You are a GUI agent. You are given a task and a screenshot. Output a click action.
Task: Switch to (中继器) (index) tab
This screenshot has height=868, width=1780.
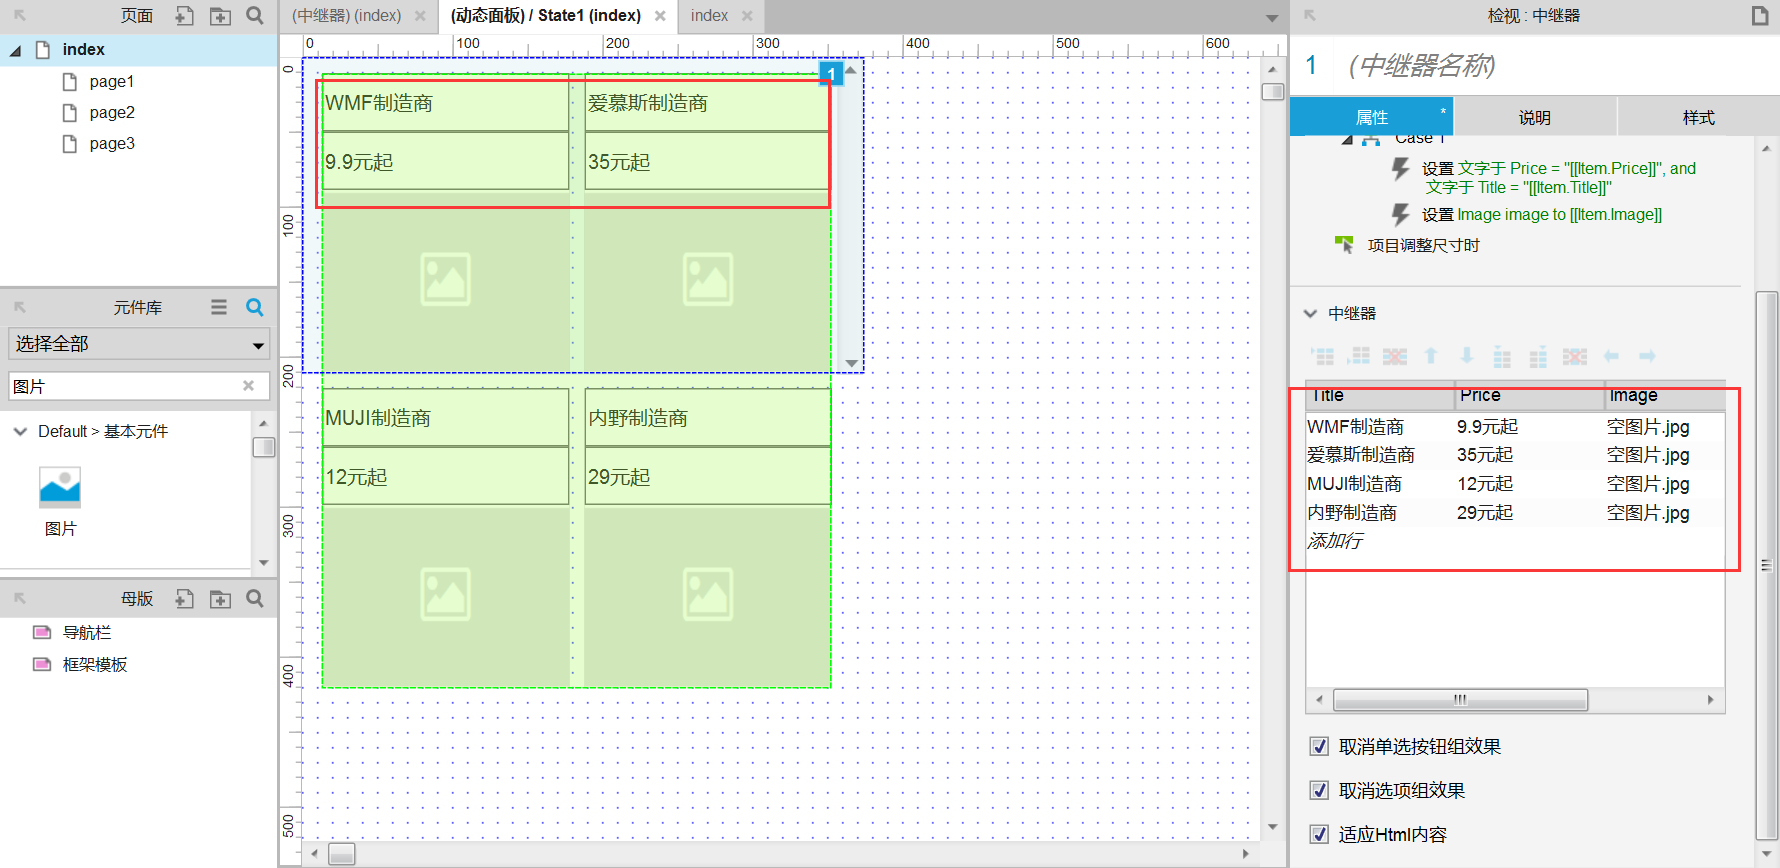[x=346, y=16]
